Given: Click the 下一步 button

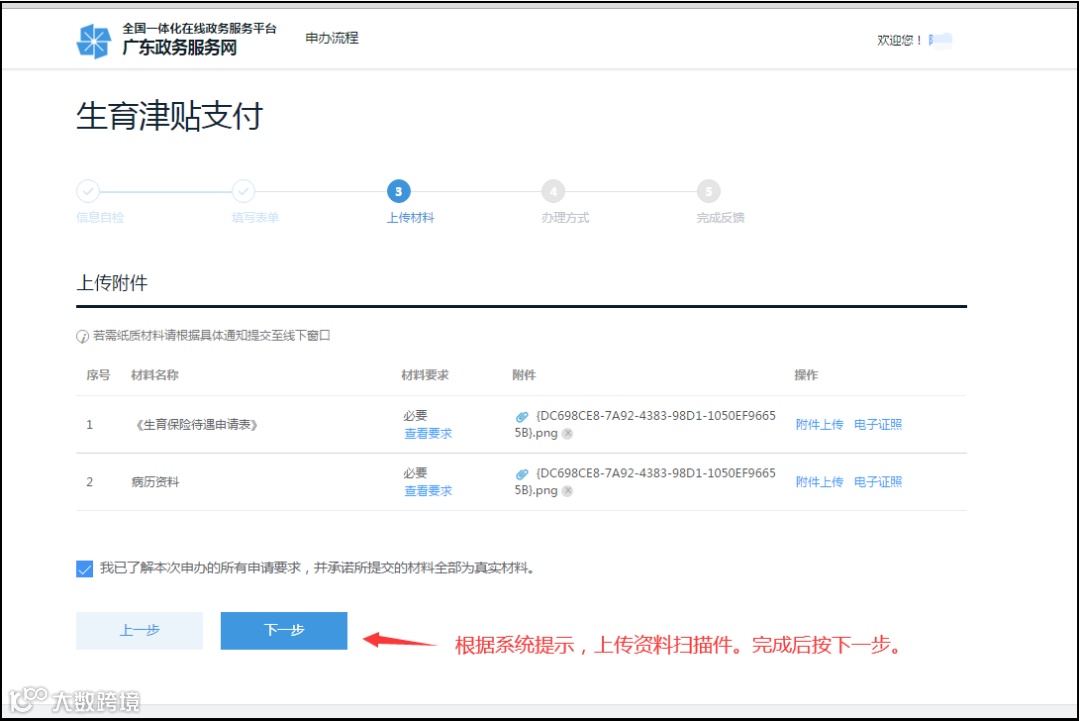Looking at the screenshot, I should 284,631.
